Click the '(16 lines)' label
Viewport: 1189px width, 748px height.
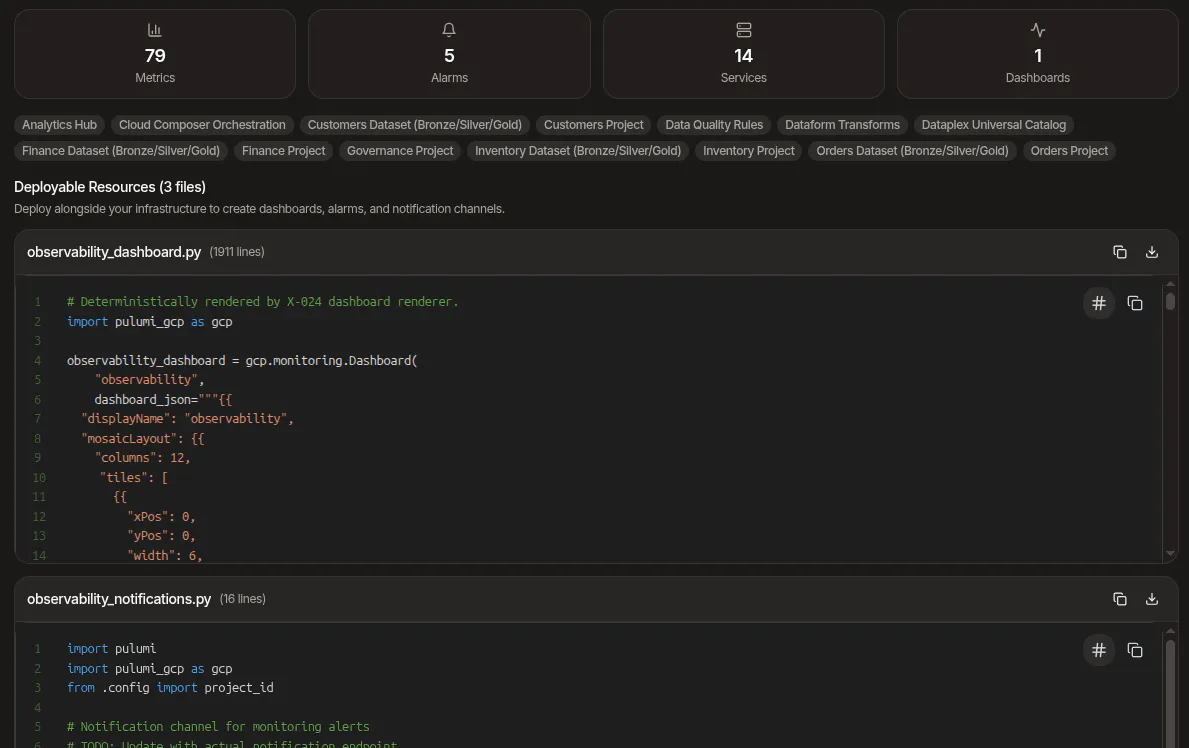(x=243, y=599)
